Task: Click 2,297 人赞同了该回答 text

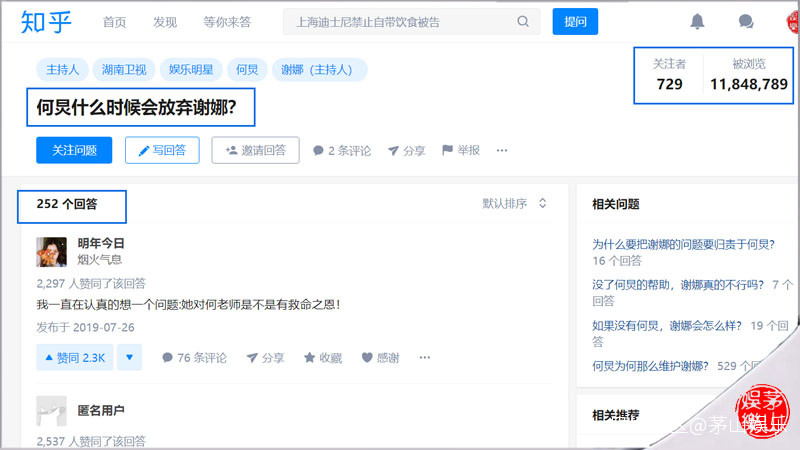Action: click(91, 284)
